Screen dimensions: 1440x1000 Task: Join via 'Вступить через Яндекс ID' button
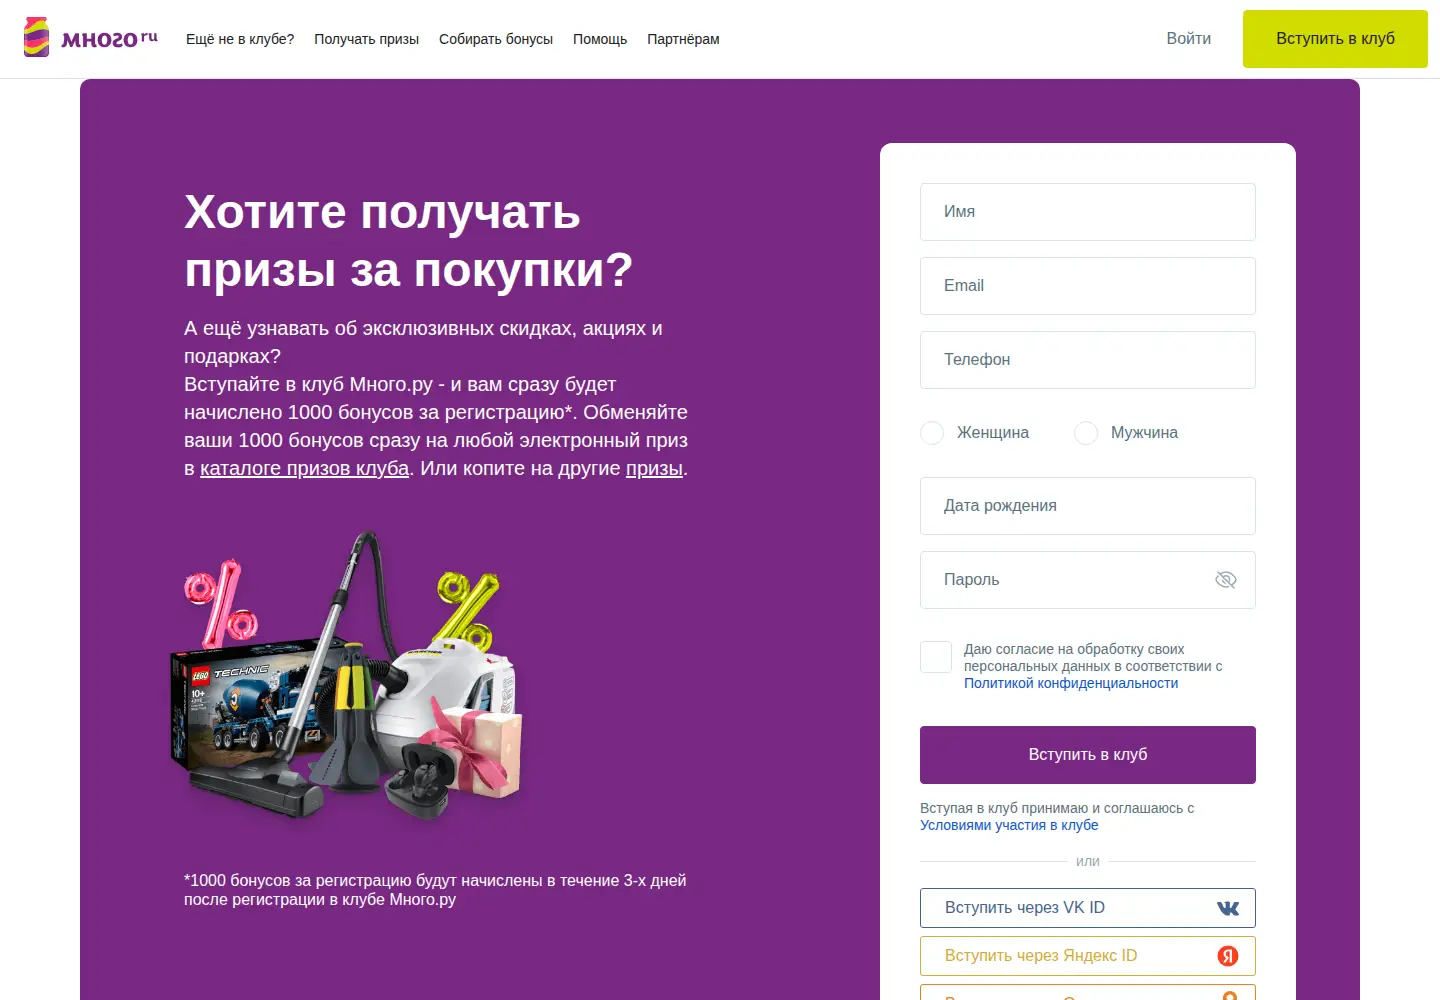click(x=1088, y=956)
